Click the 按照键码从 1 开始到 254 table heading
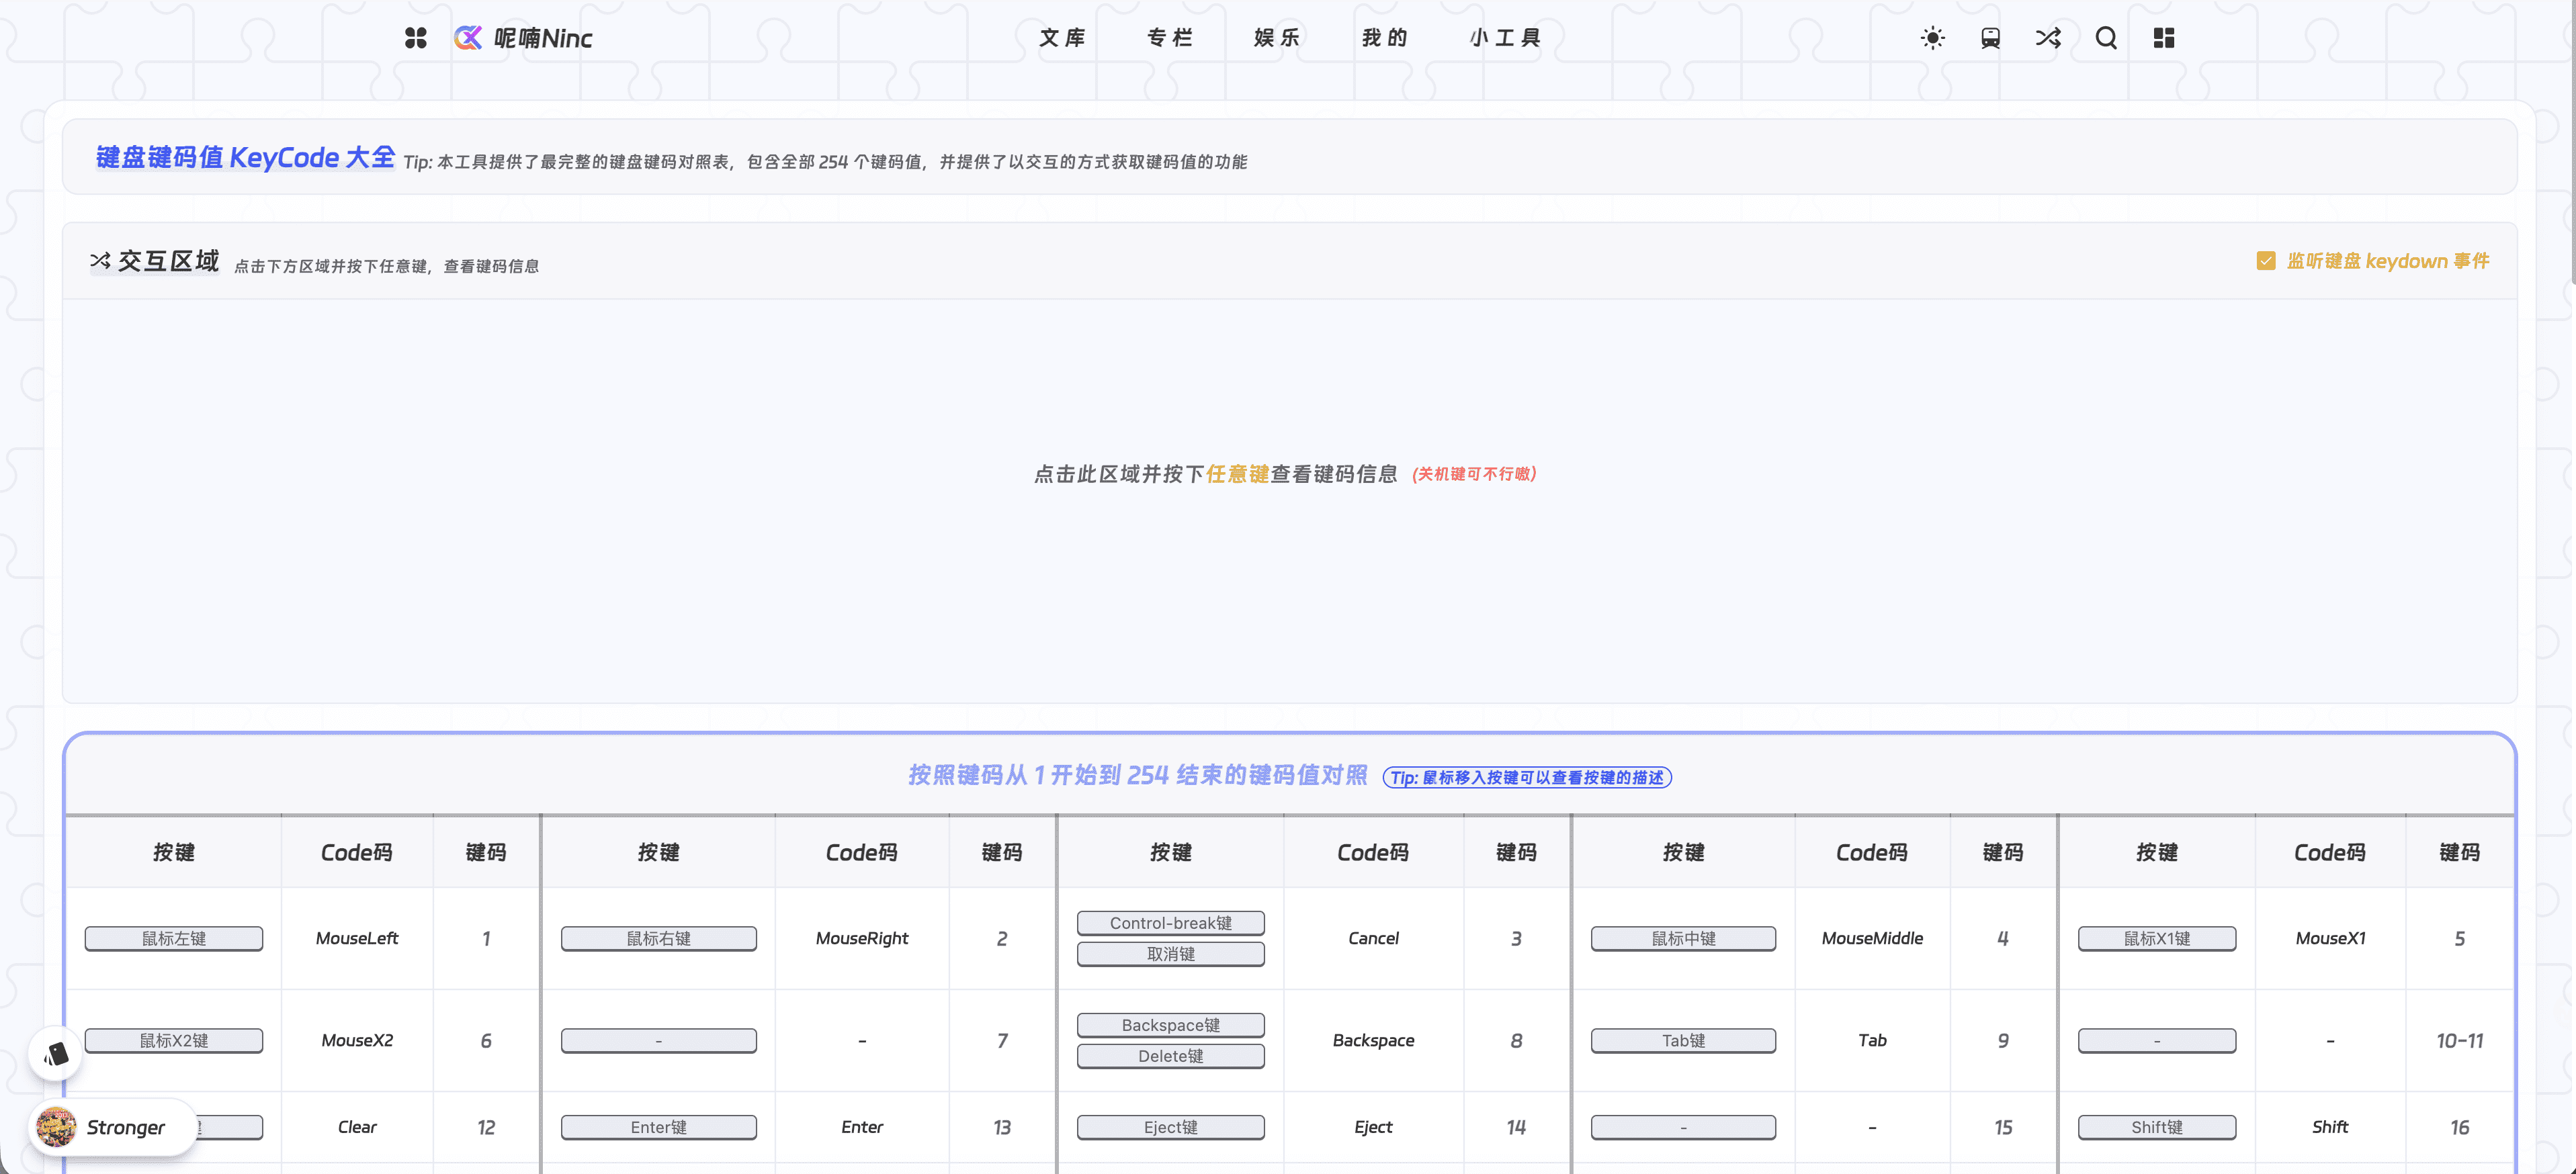 pyautogui.click(x=1137, y=775)
